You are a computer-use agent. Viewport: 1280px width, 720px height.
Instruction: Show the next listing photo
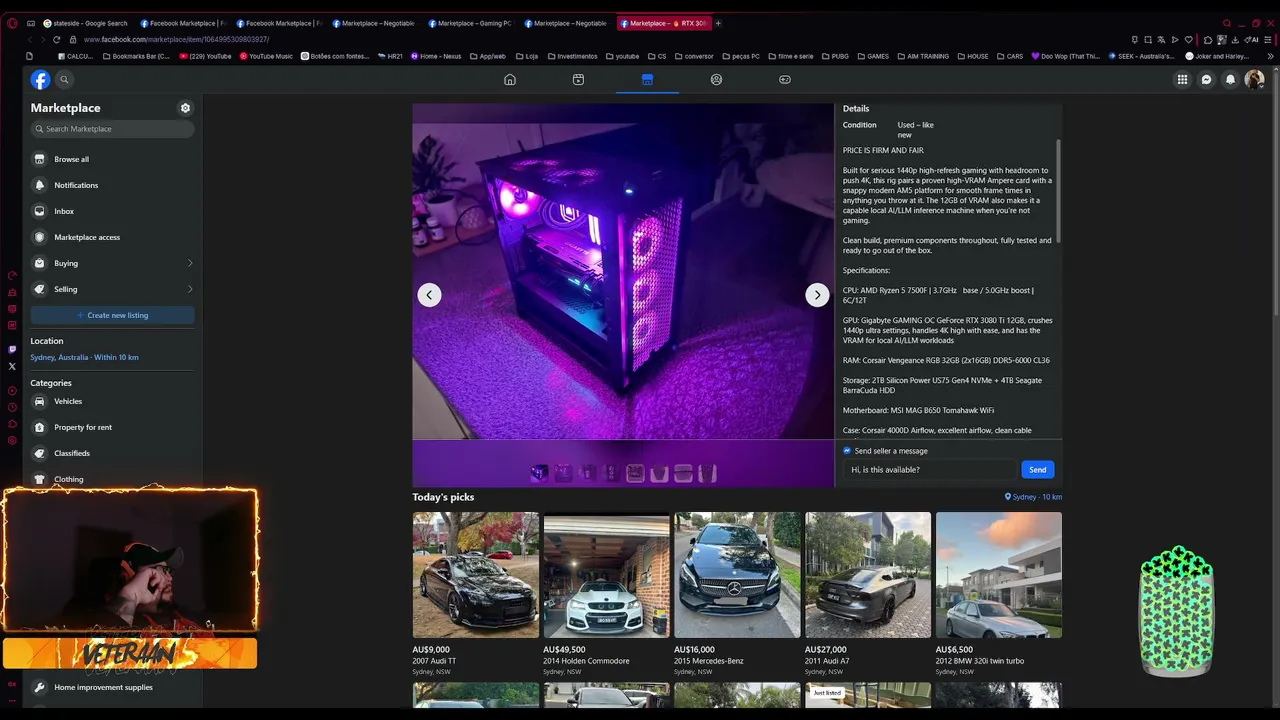[x=817, y=294]
